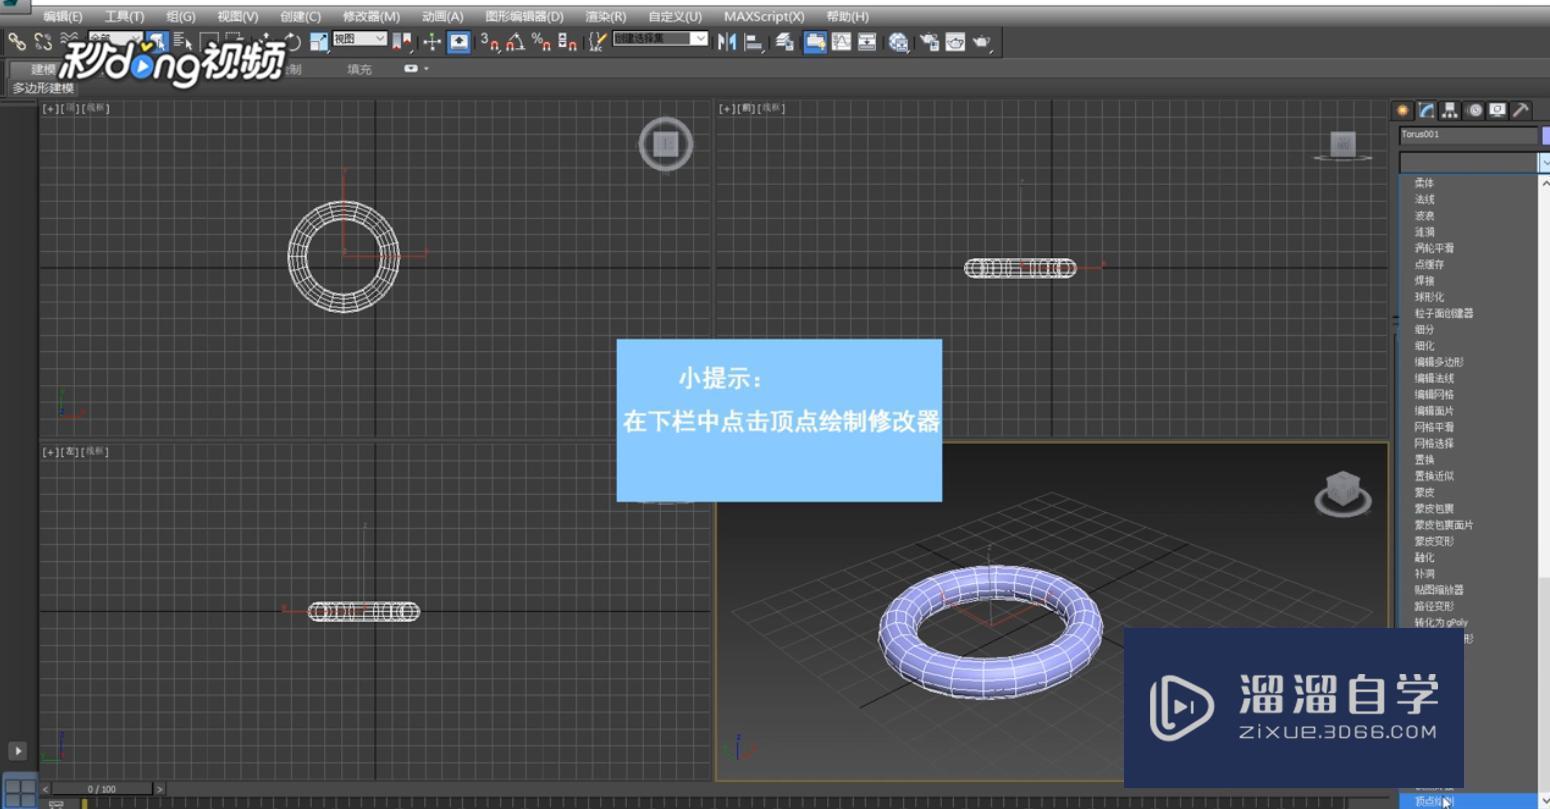Image resolution: width=1550 pixels, height=809 pixels.
Task: Open the Rendered Frame Window icon
Action: click(x=955, y=42)
